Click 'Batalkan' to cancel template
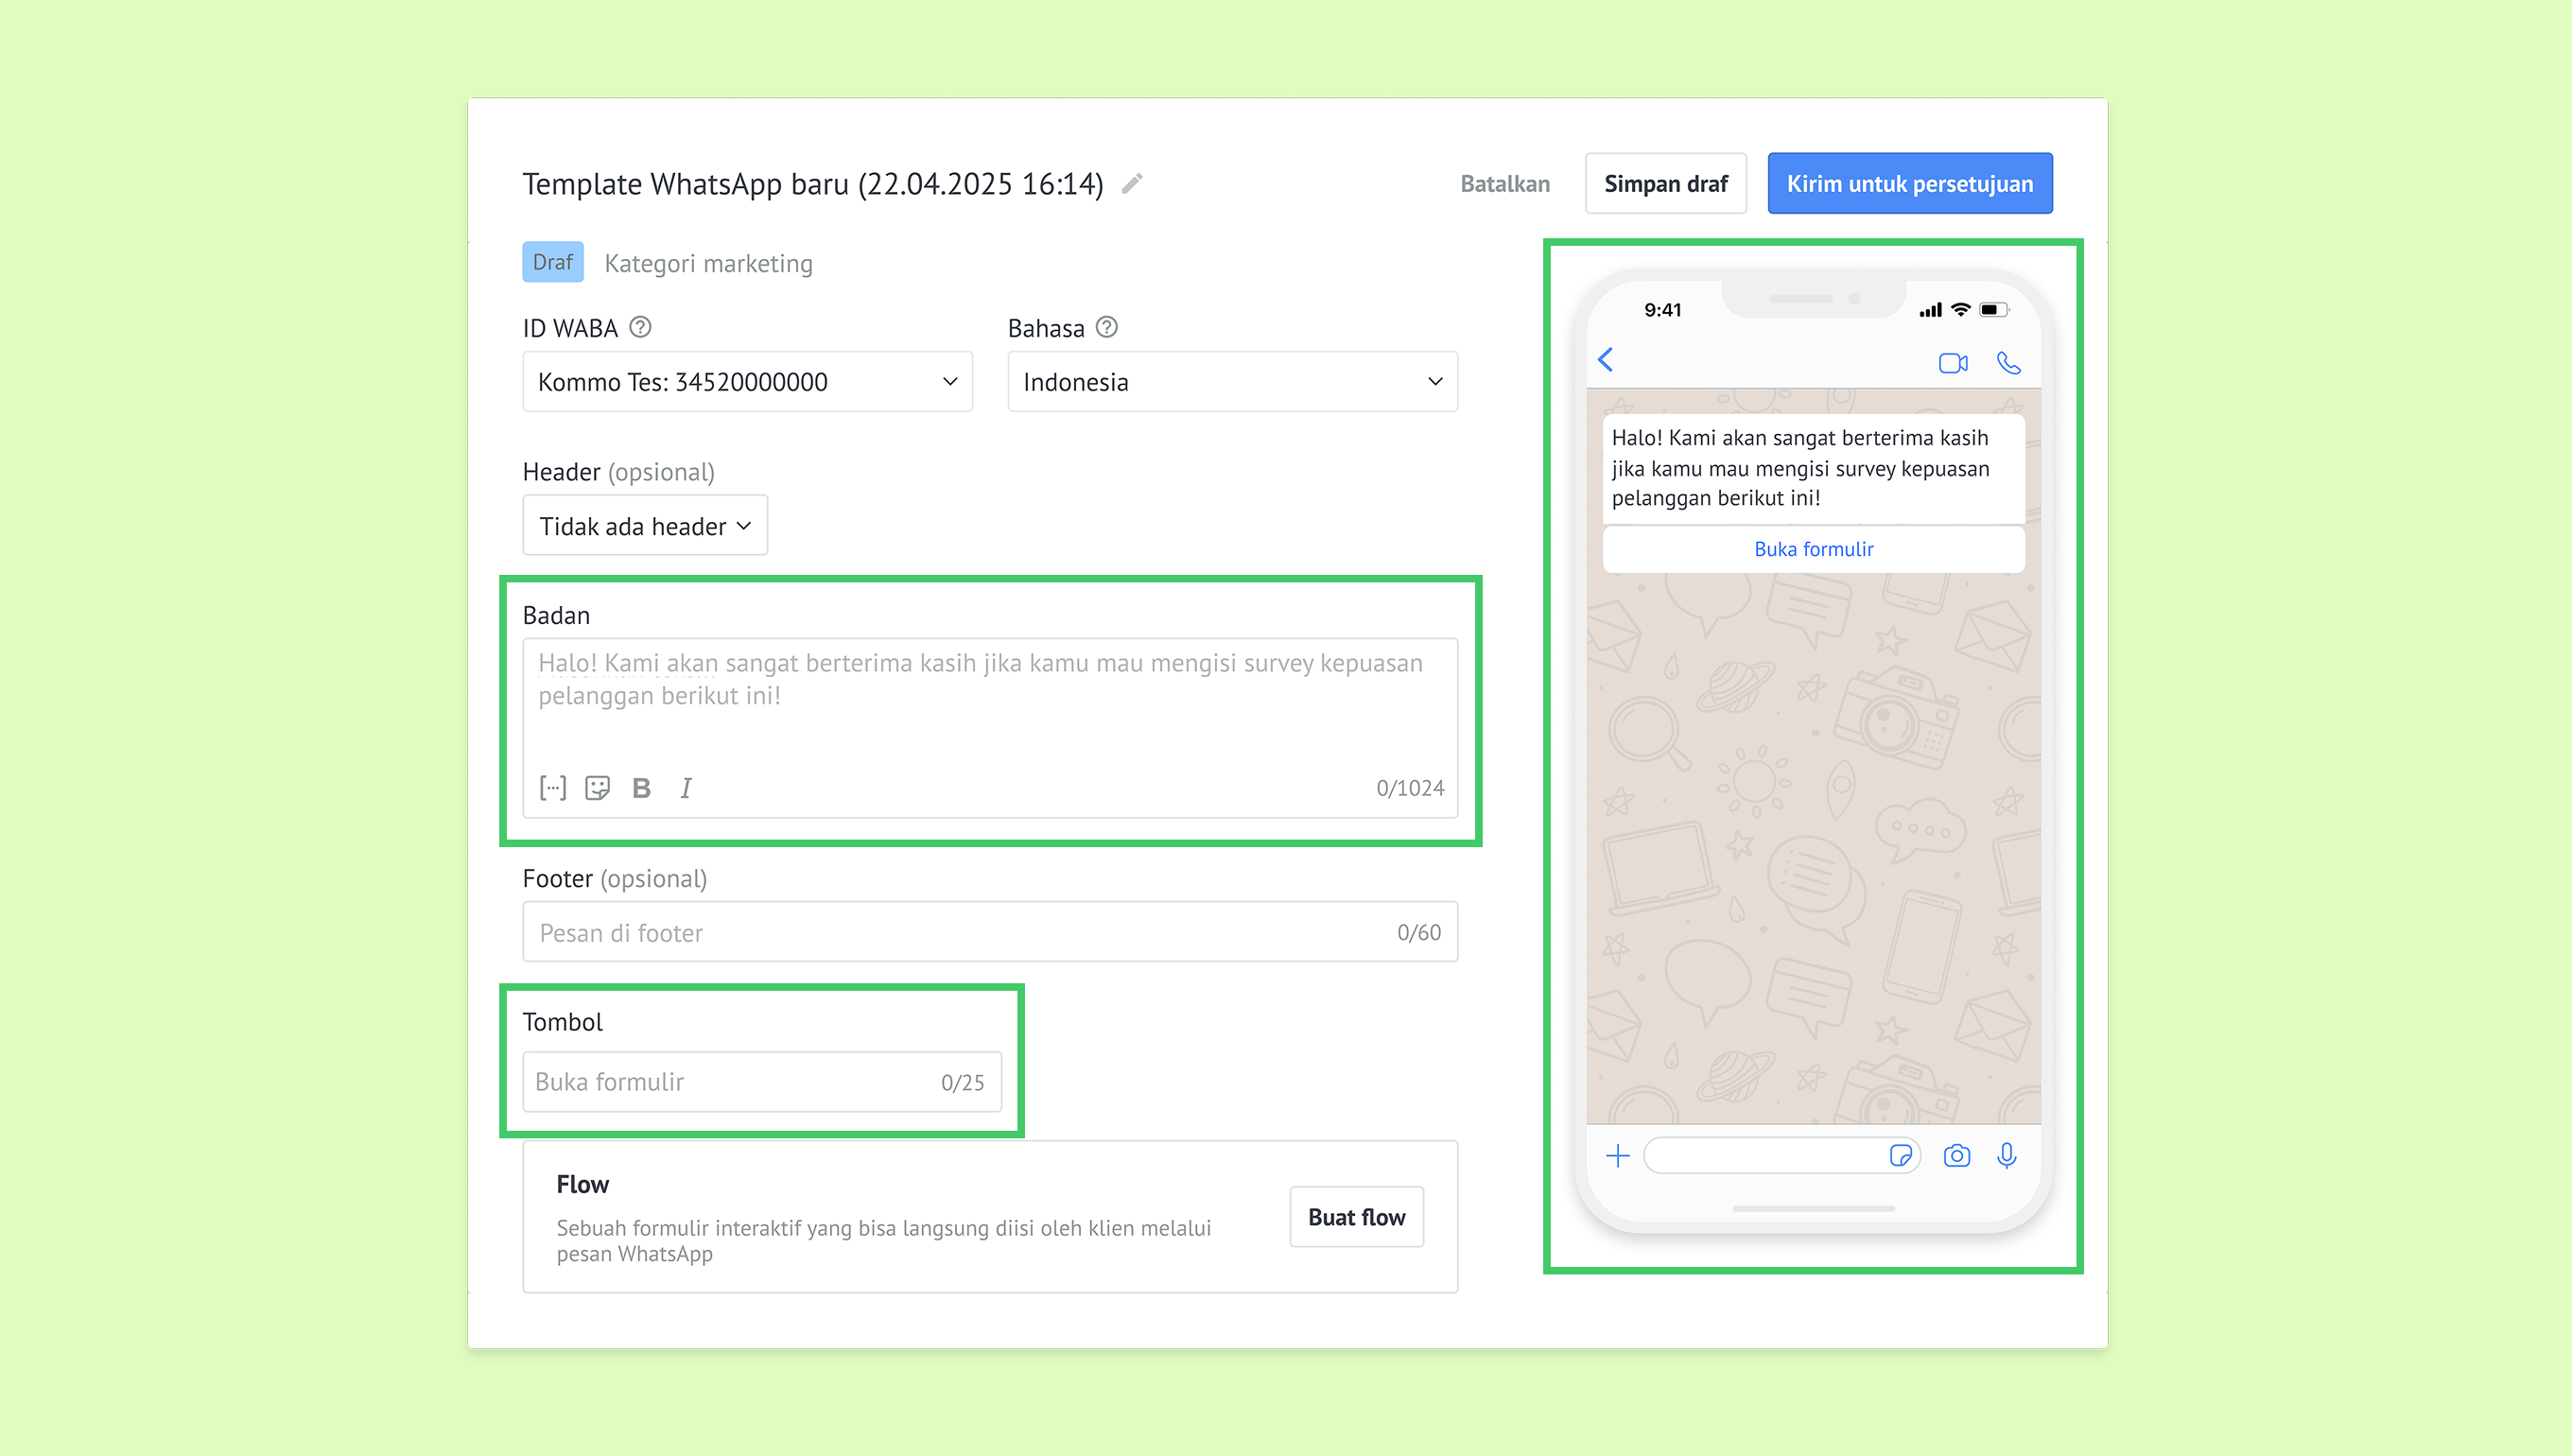2572x1456 pixels. click(x=1504, y=184)
